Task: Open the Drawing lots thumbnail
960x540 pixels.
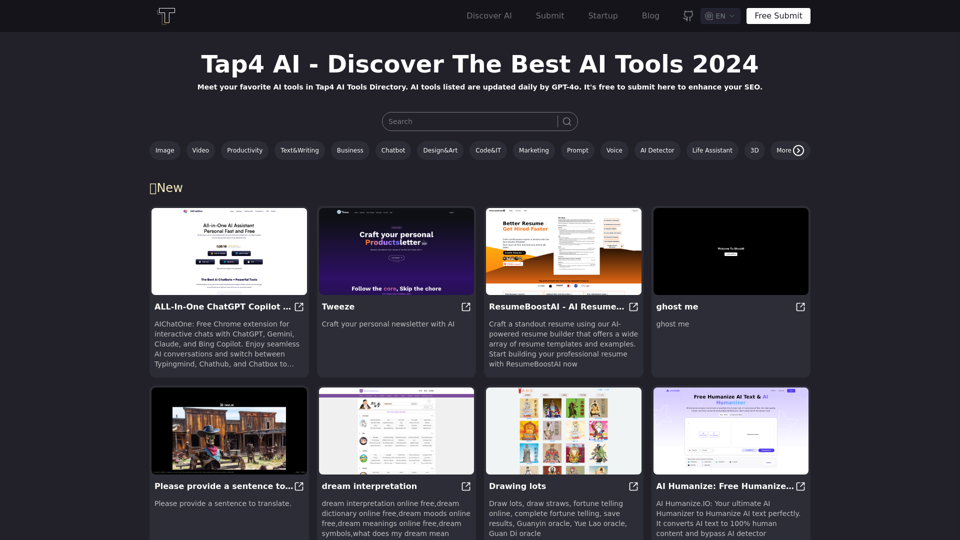Action: click(563, 430)
